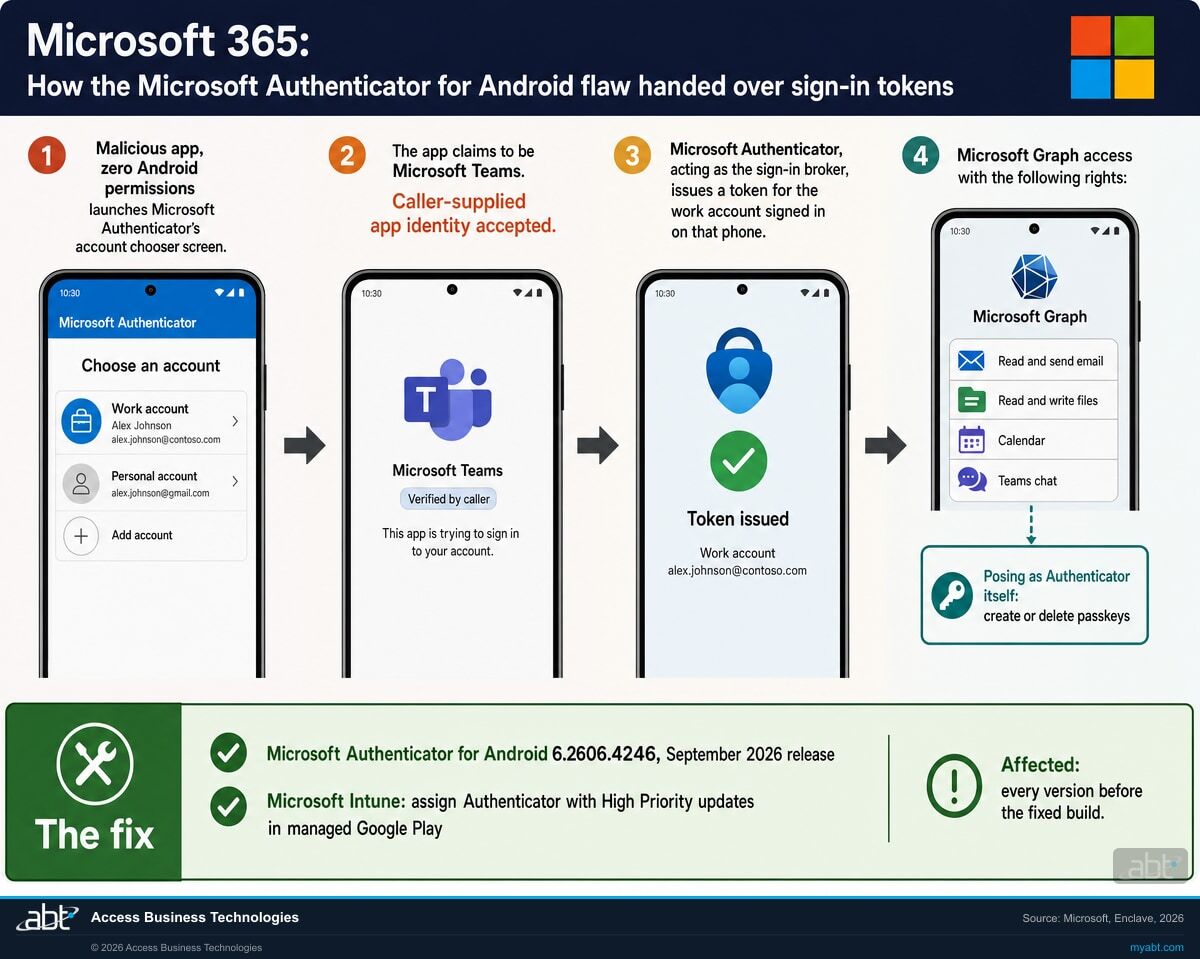Click the Verified by caller badge
This screenshot has height=959, width=1200.
[x=448, y=499]
